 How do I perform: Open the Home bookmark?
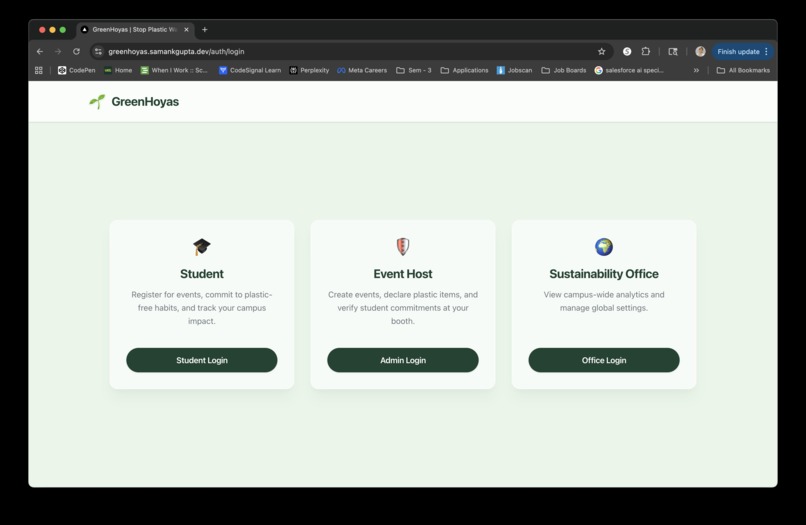click(118, 70)
